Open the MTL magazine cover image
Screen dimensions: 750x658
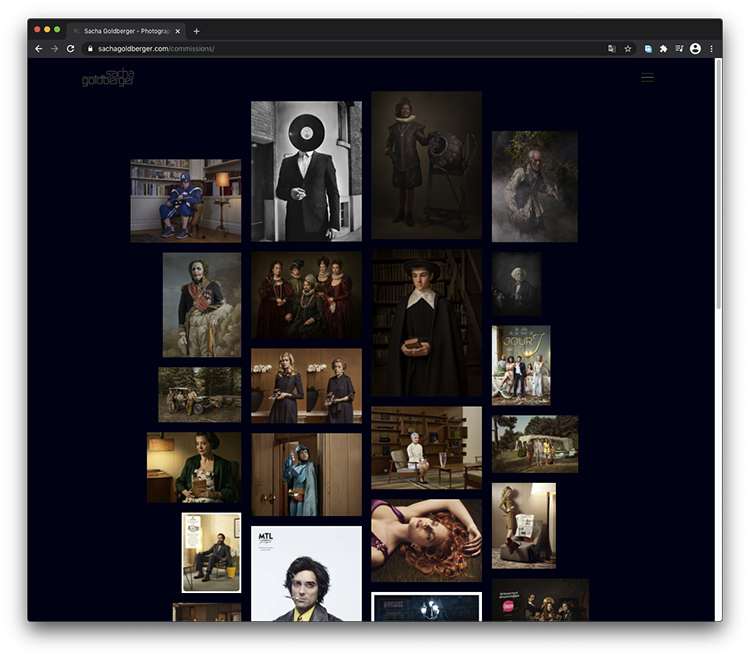click(306, 573)
